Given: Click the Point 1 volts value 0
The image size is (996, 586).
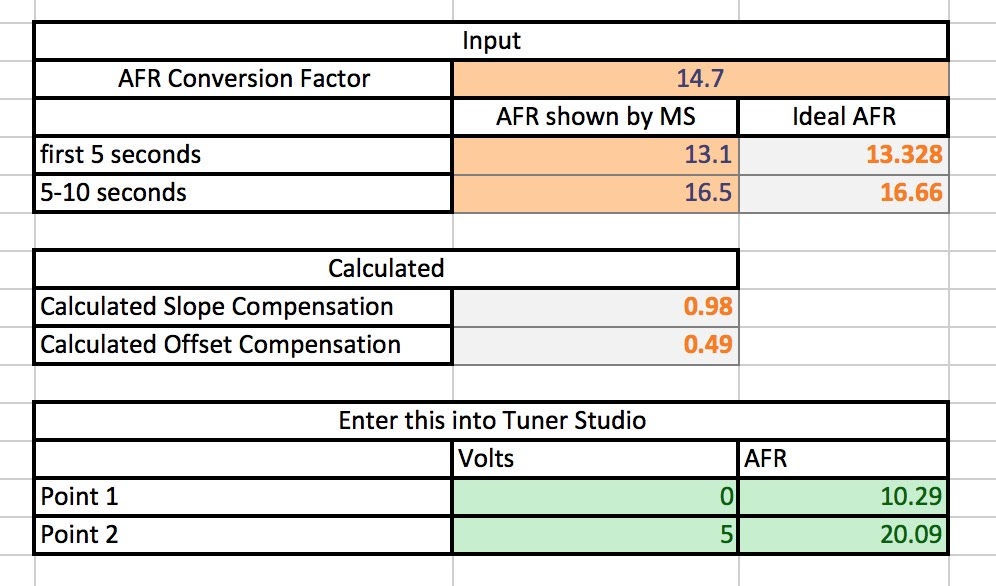Looking at the screenshot, I should [x=595, y=496].
